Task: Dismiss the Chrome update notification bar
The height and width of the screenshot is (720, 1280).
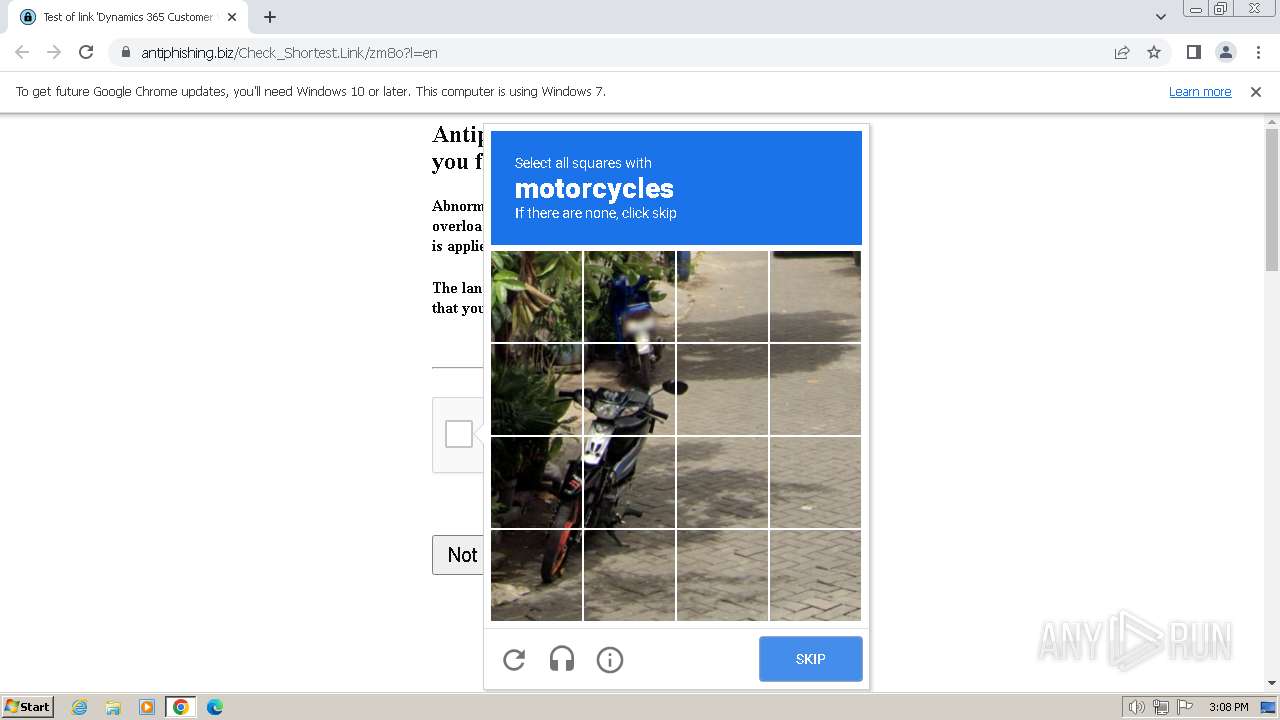Action: [1256, 91]
